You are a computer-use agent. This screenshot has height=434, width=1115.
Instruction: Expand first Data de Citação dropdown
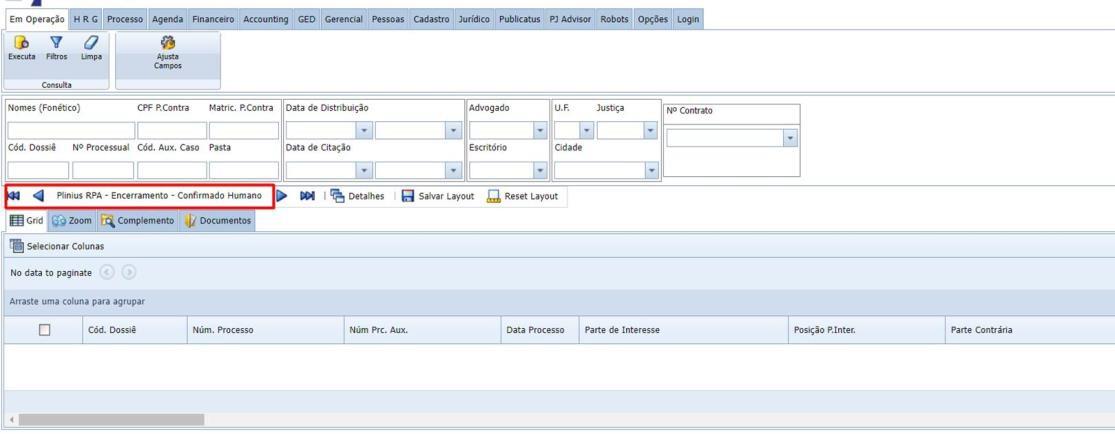tap(365, 171)
